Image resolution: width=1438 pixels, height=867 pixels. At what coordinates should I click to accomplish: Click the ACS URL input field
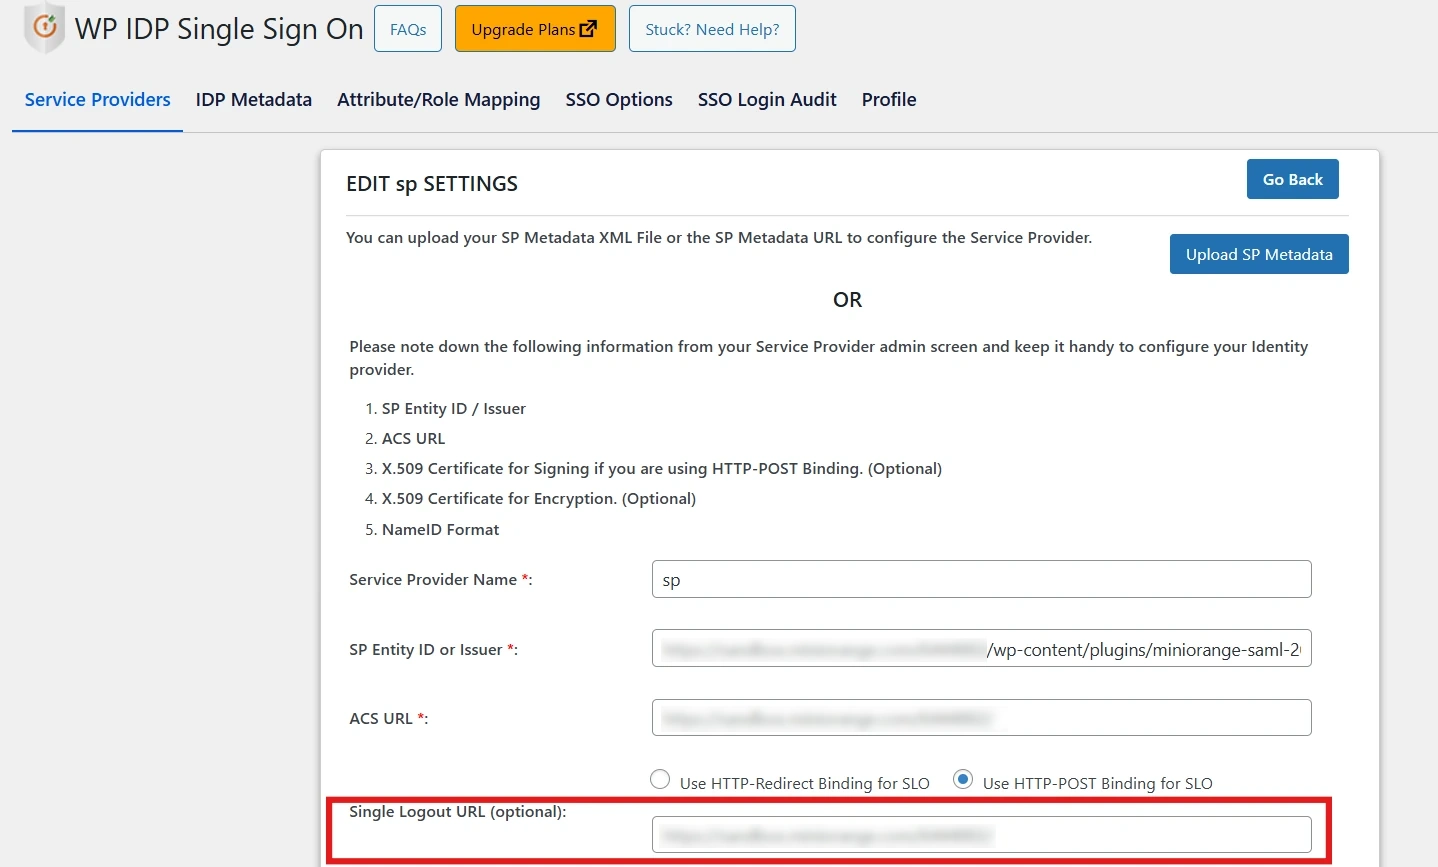982,717
